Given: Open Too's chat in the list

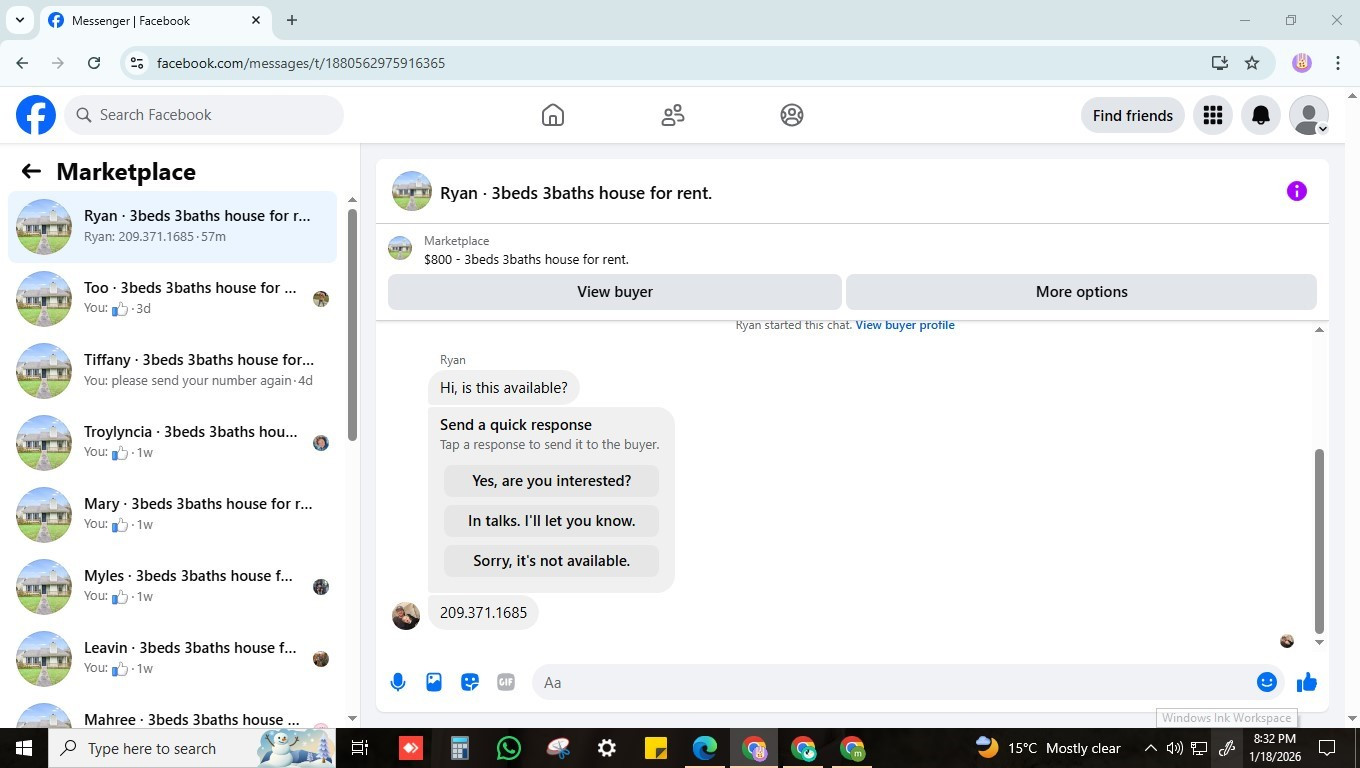Looking at the screenshot, I should click(173, 299).
